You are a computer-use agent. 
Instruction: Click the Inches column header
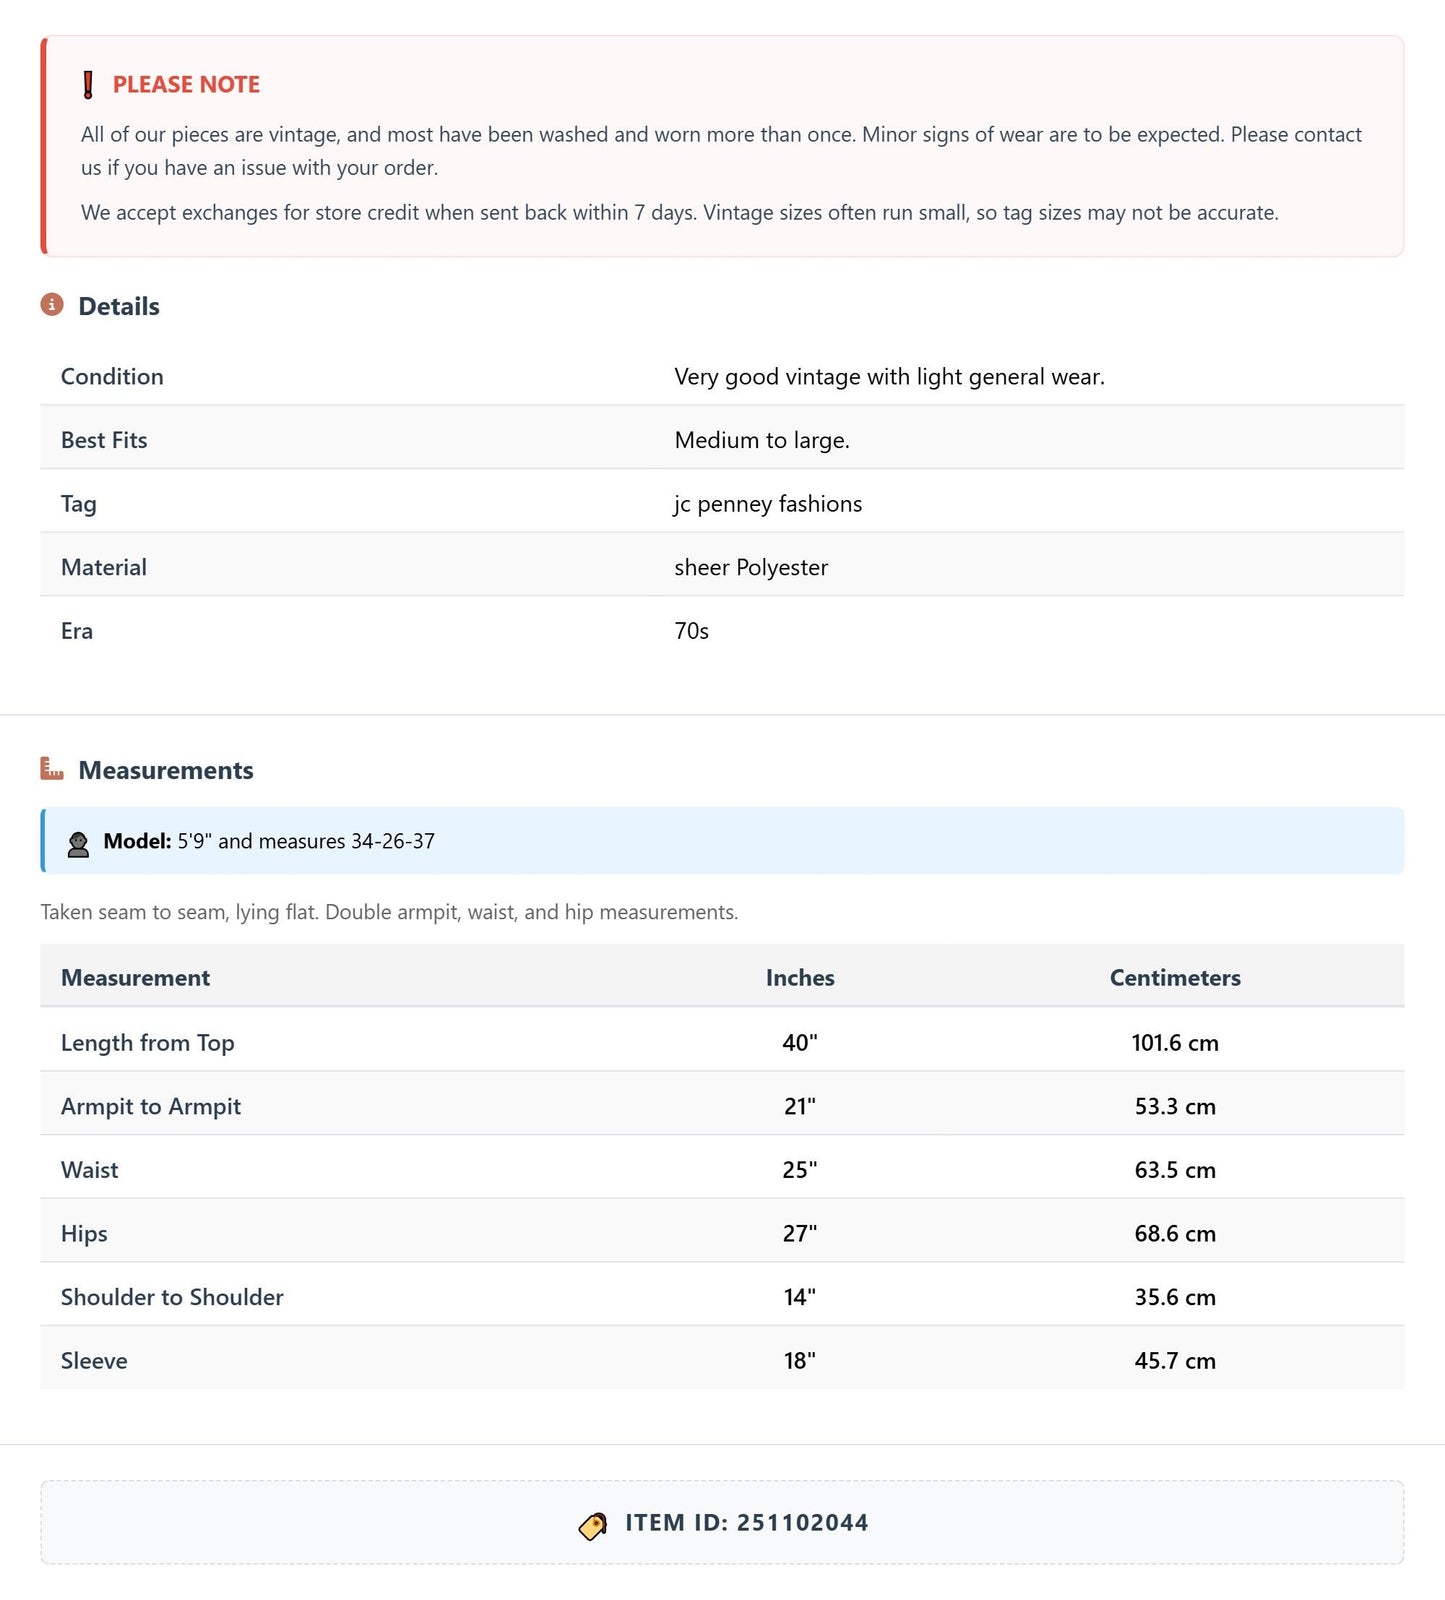pos(800,977)
